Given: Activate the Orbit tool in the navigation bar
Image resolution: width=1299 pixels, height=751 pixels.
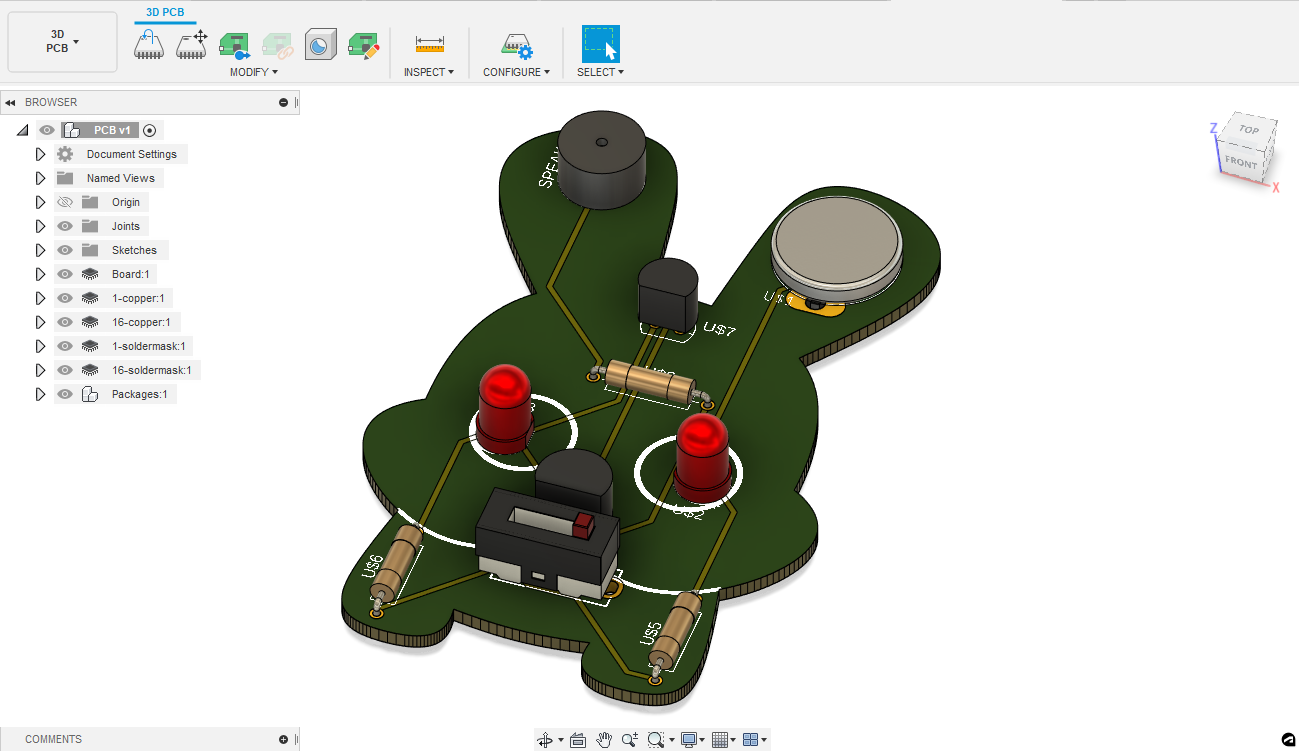Looking at the screenshot, I should 545,740.
